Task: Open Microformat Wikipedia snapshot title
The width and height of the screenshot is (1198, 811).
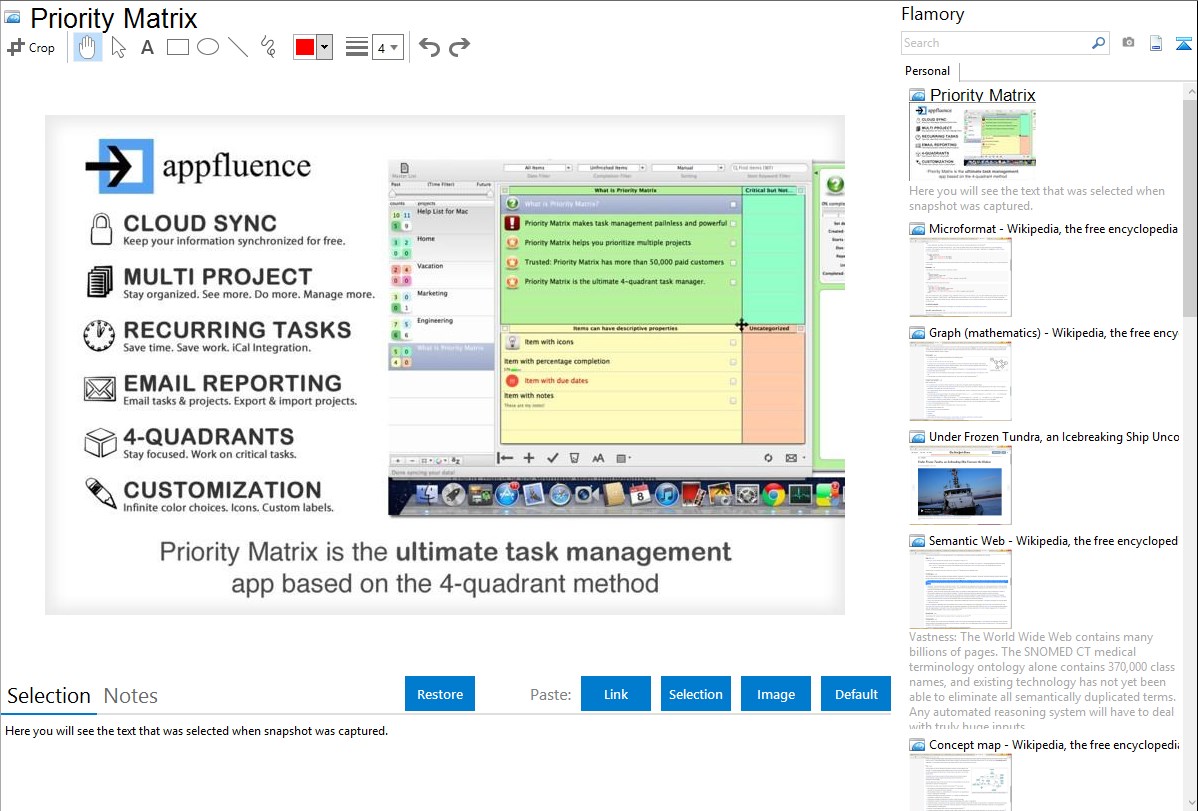Action: (x=1053, y=229)
